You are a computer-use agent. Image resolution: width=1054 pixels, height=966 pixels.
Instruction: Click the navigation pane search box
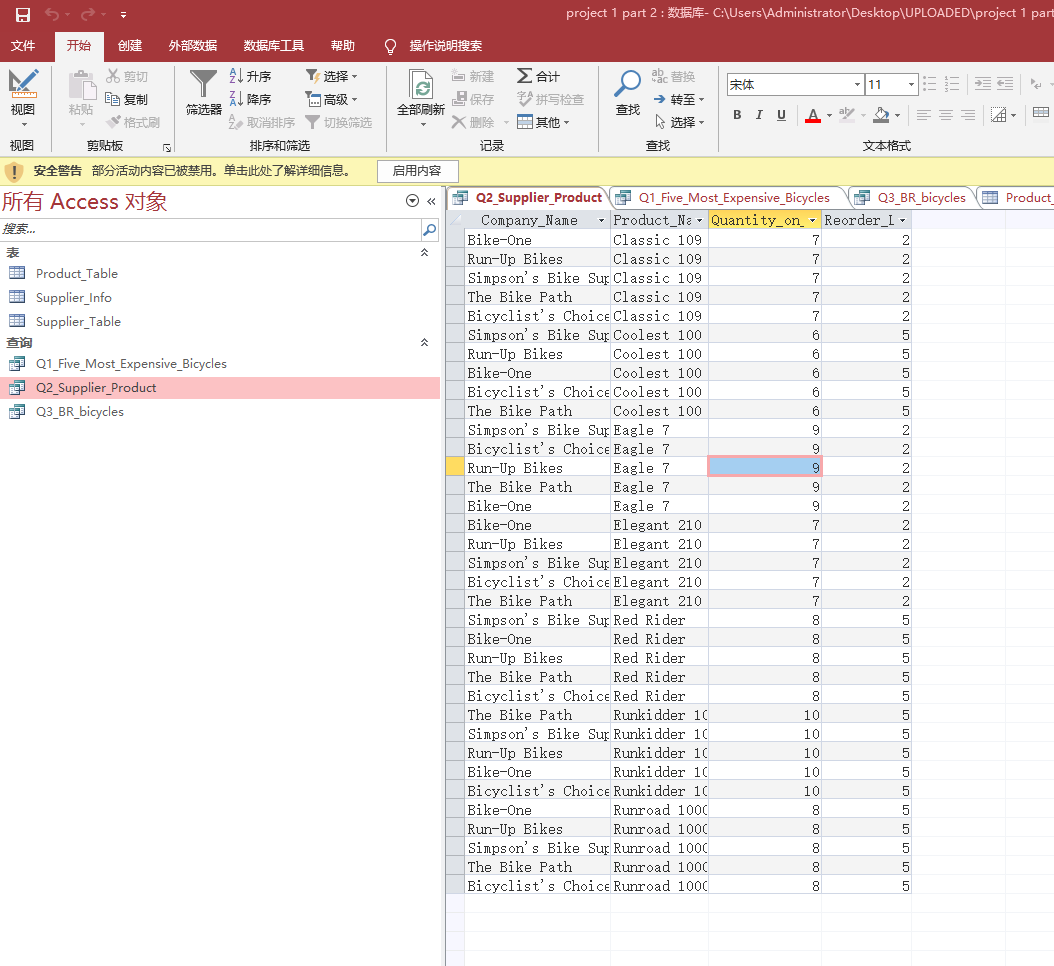pyautogui.click(x=210, y=229)
